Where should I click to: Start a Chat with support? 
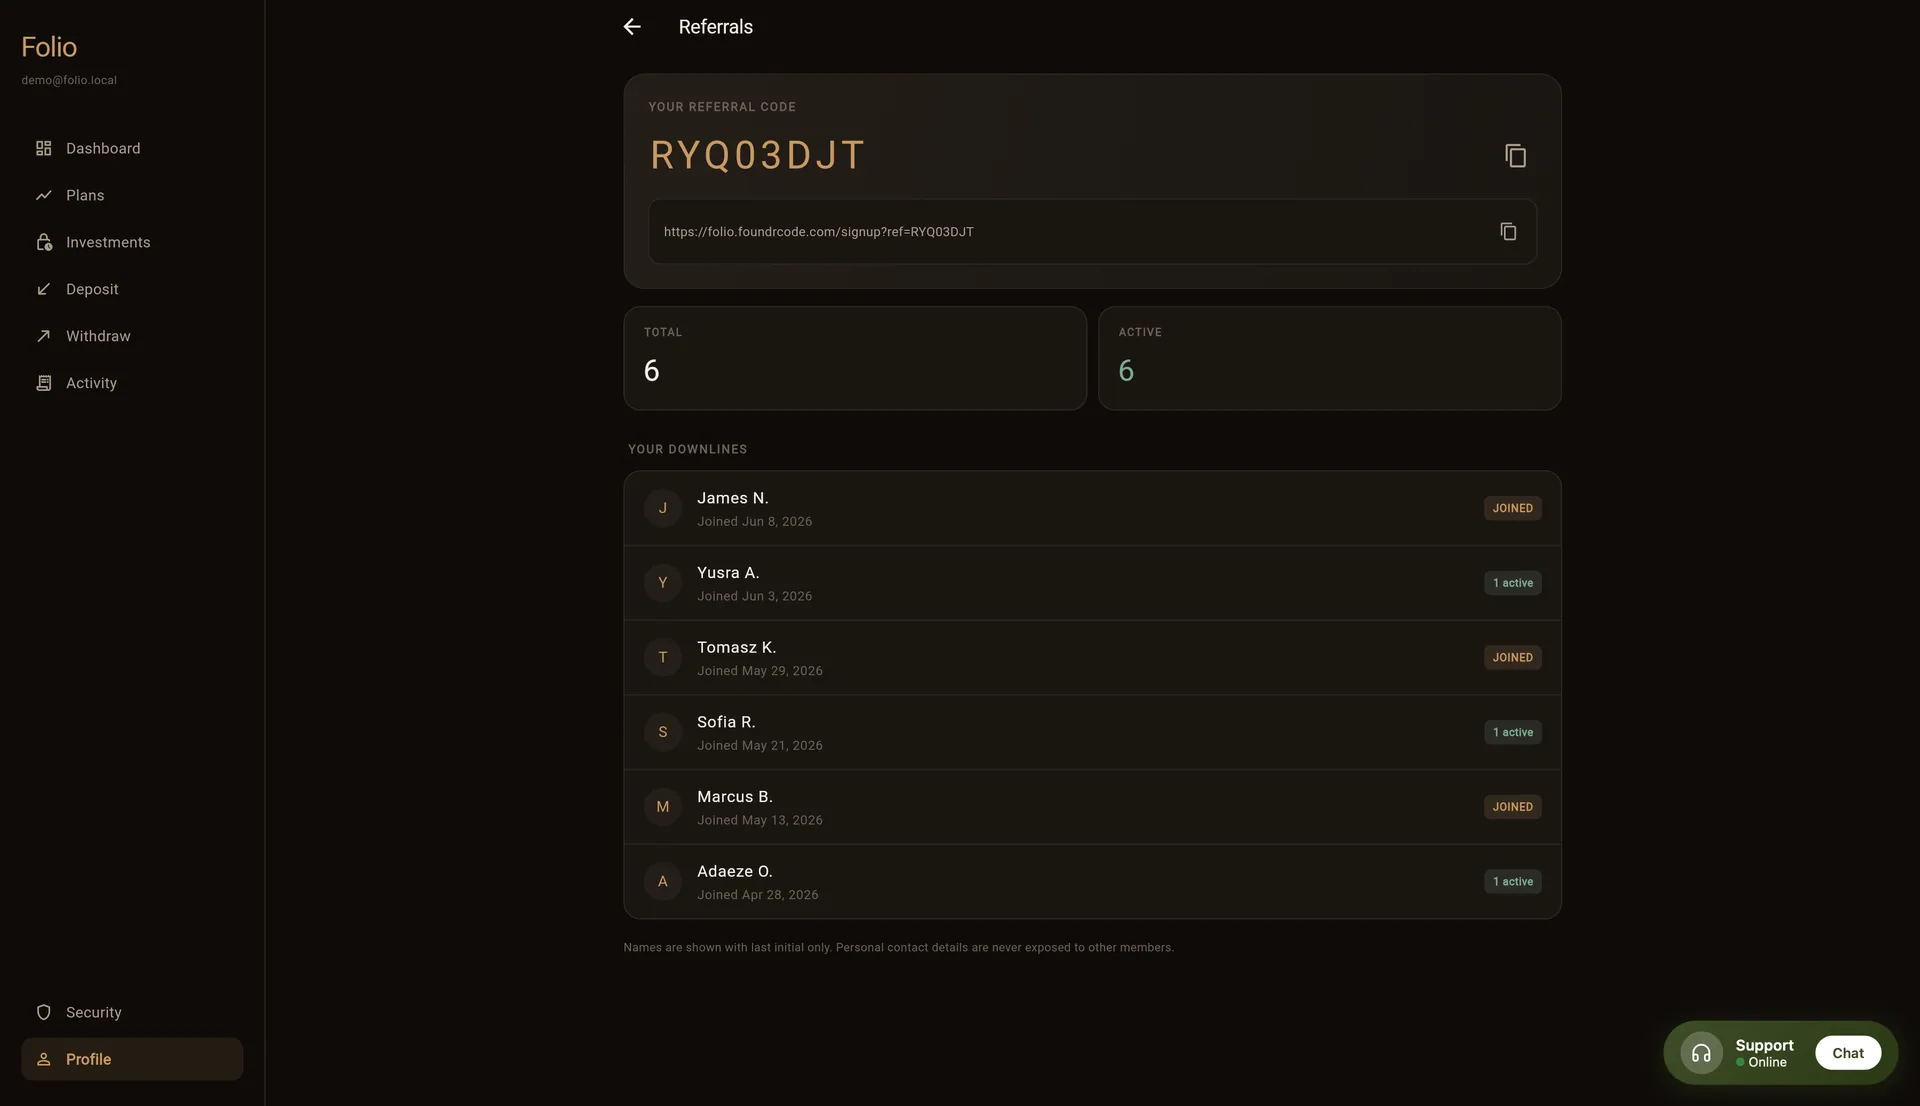[1848, 1053]
